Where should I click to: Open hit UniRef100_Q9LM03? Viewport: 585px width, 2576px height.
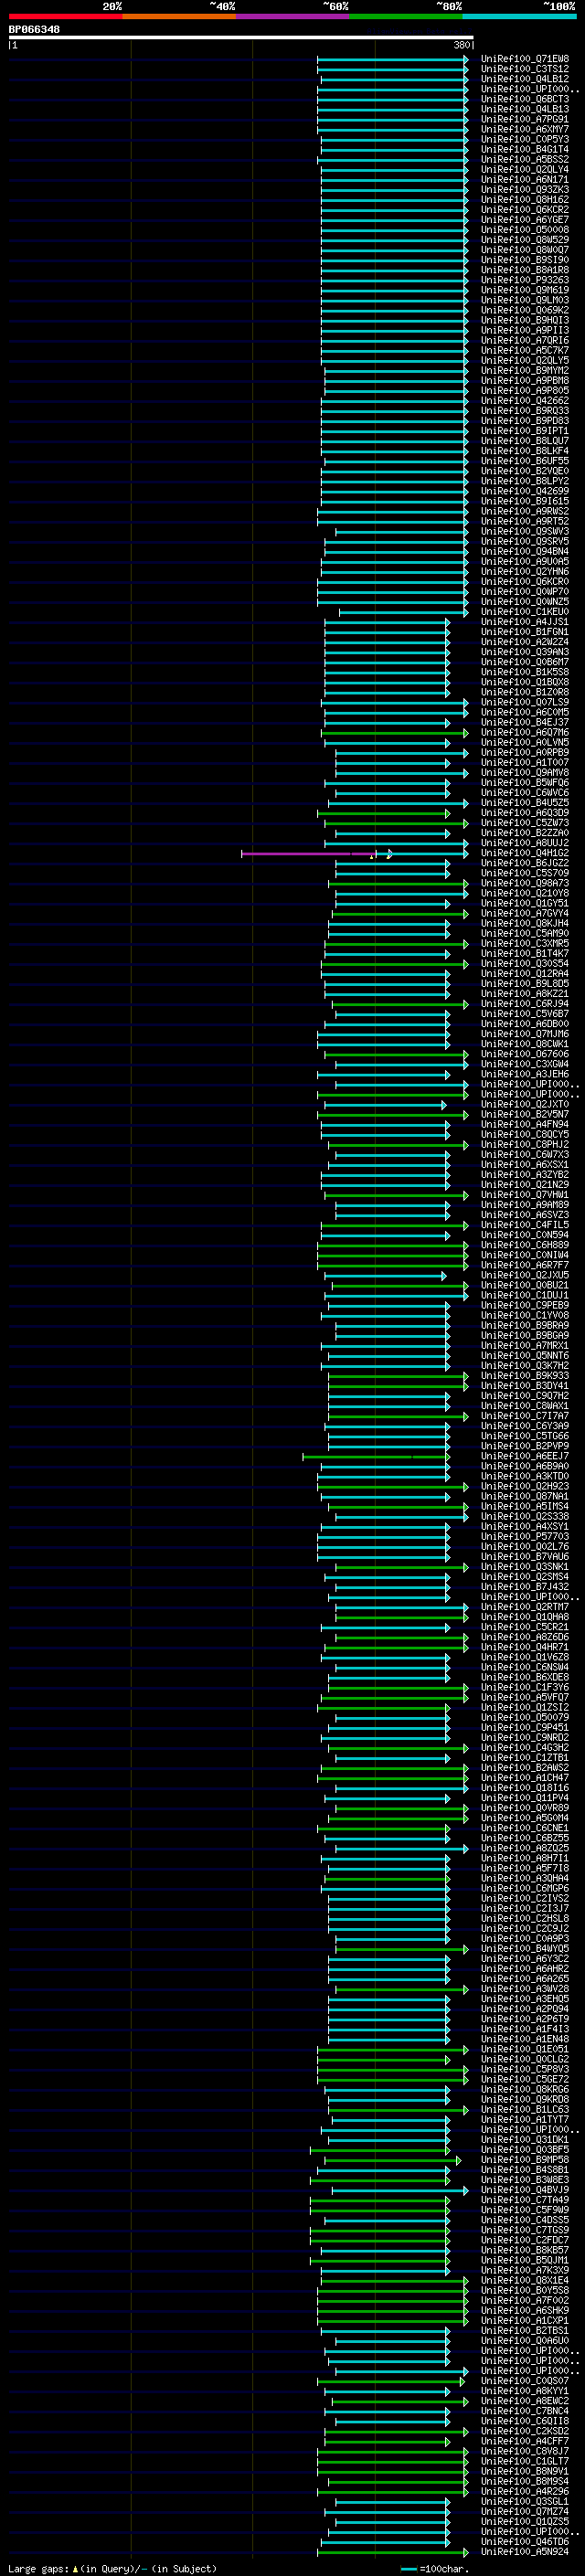pyautogui.click(x=525, y=300)
